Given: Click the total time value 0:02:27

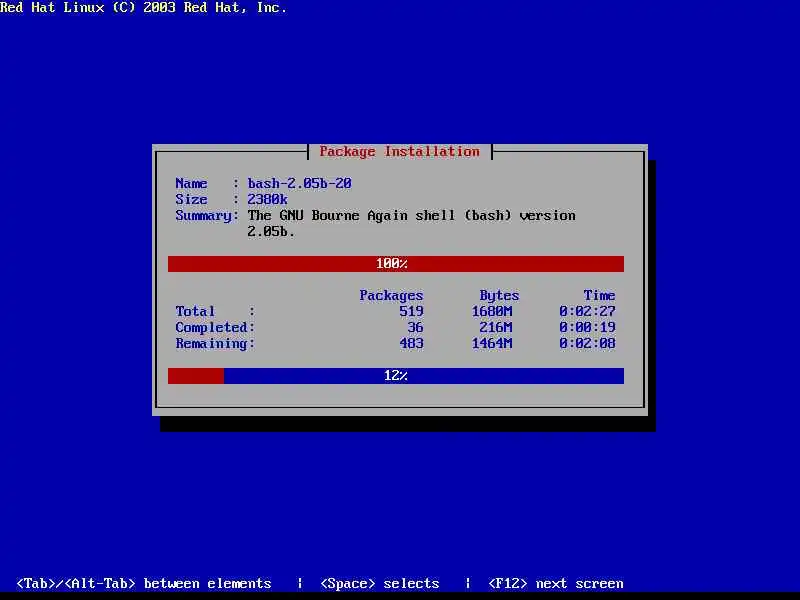Looking at the screenshot, I should [587, 311].
